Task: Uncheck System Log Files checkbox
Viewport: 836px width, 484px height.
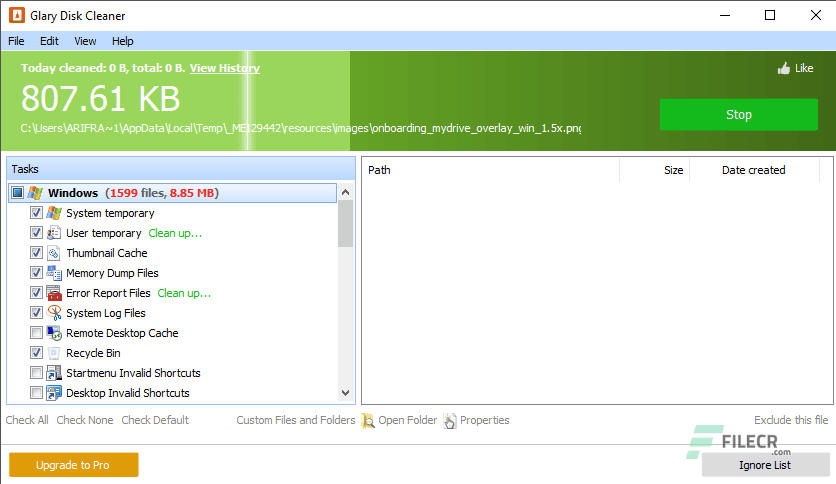Action: point(36,313)
